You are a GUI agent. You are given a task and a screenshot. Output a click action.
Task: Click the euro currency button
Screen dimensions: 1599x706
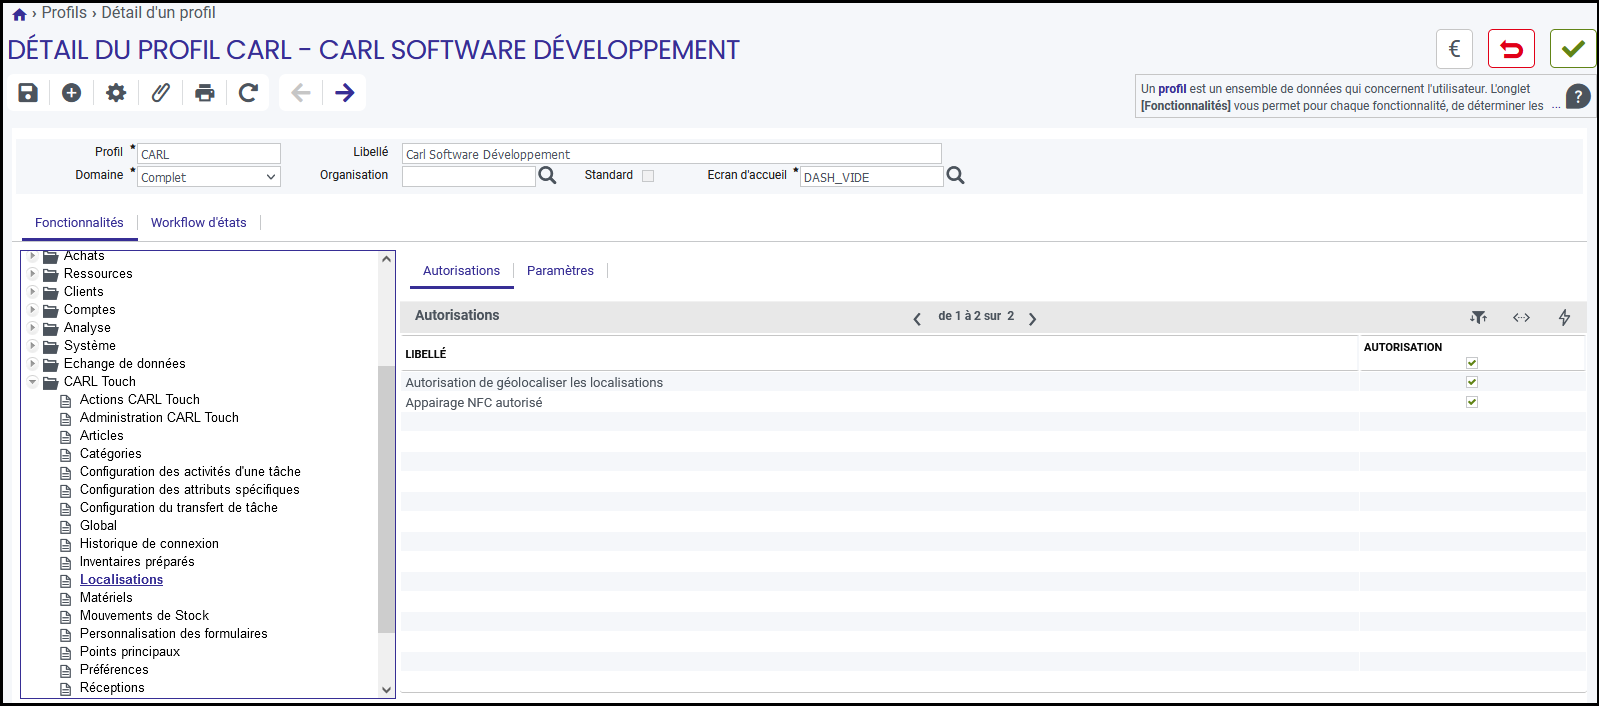pyautogui.click(x=1454, y=48)
